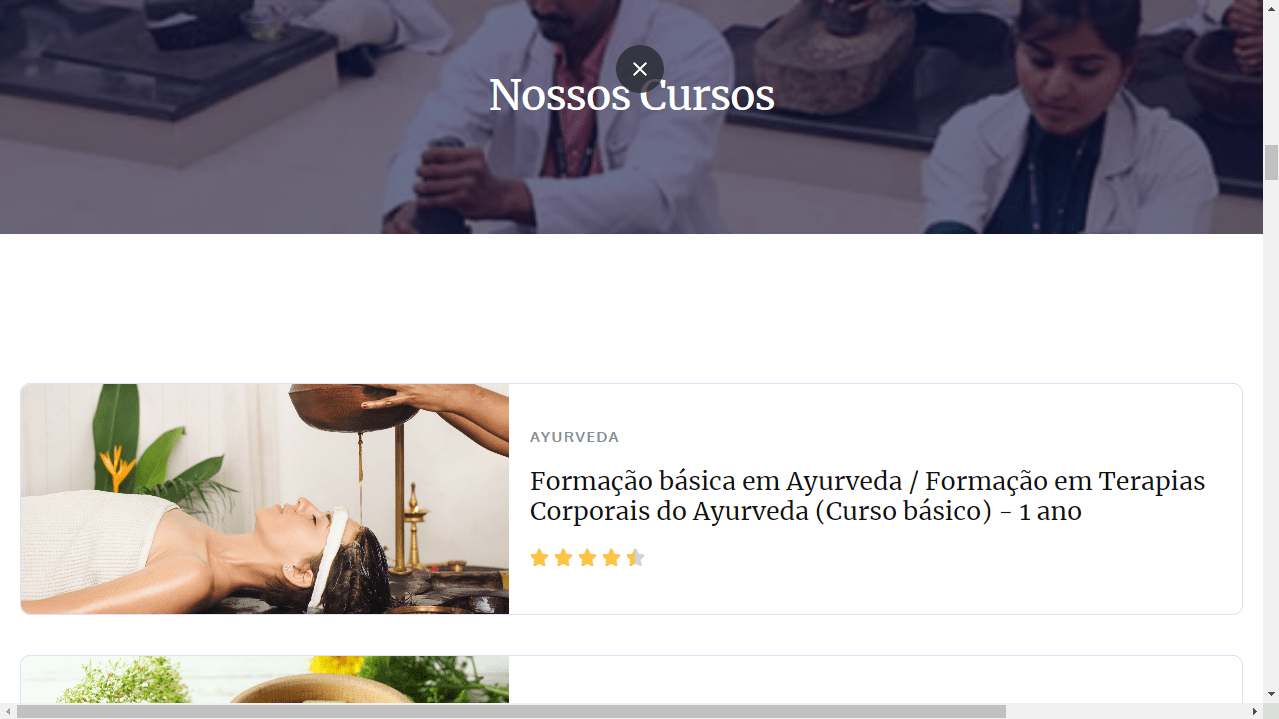Click the horizontal scrollbar thumb
Viewport: 1279px width, 719px height.
click(511, 711)
